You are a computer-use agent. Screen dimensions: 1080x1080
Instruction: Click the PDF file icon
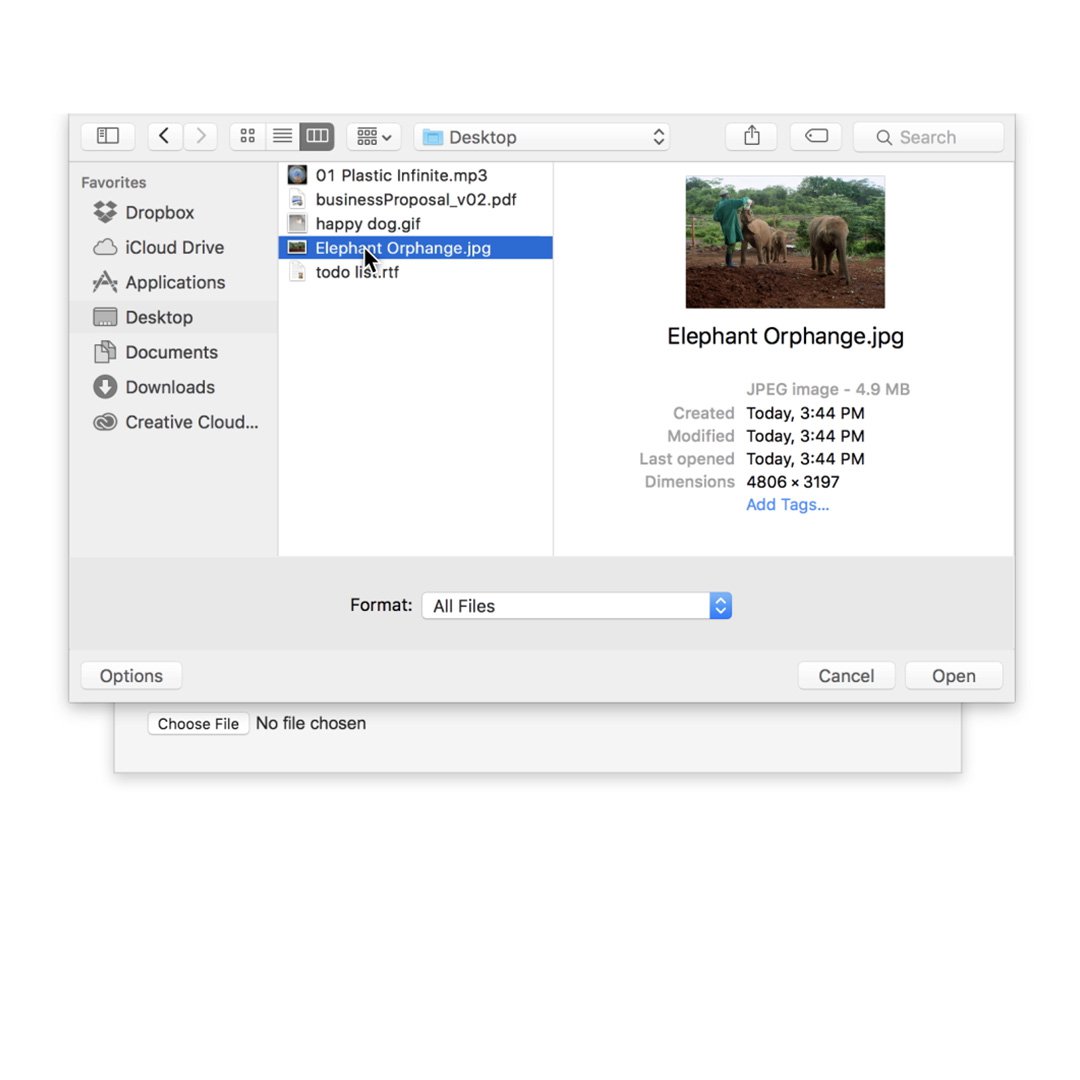297,199
